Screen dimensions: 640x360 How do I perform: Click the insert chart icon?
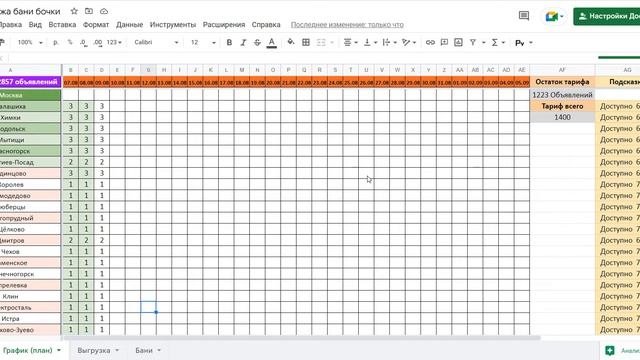coord(458,42)
